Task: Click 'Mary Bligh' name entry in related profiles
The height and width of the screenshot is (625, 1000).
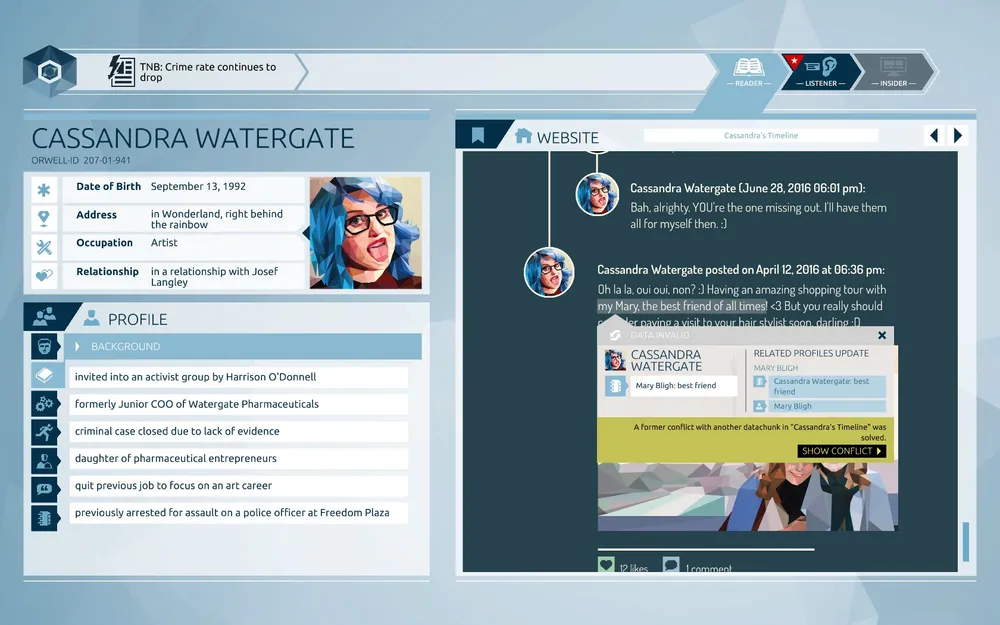Action: point(828,406)
